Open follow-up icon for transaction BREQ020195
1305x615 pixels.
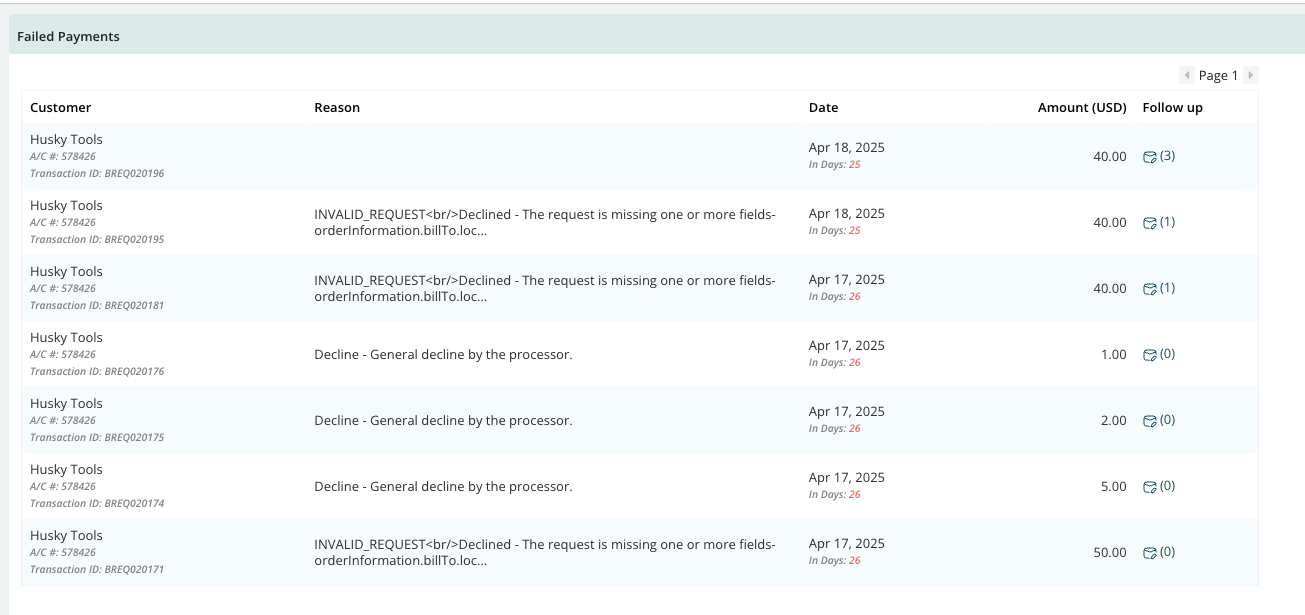1150,223
